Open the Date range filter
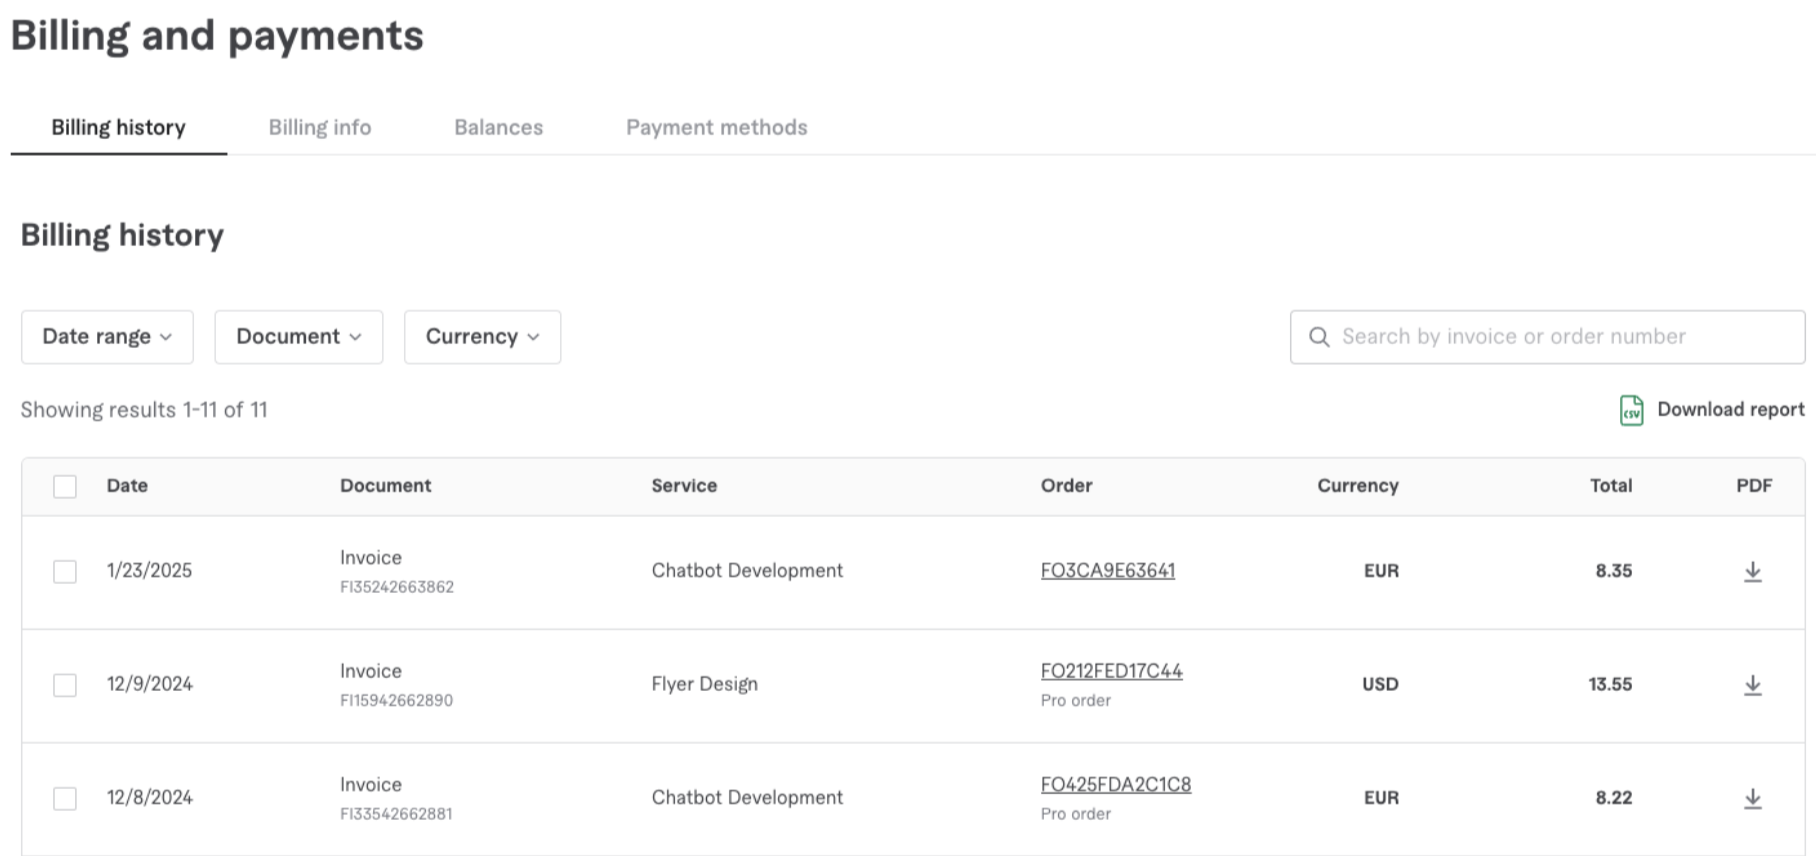Viewport: 1816px width, 856px height. (107, 337)
